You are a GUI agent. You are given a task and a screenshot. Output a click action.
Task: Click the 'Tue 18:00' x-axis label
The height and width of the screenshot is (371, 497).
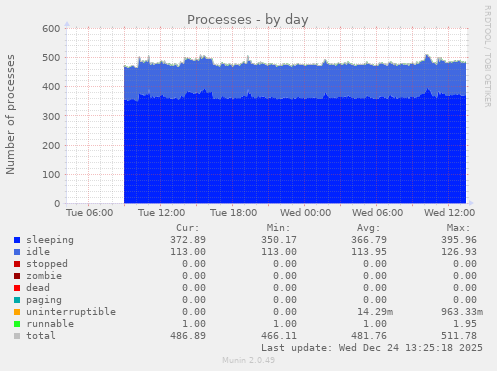[234, 213]
